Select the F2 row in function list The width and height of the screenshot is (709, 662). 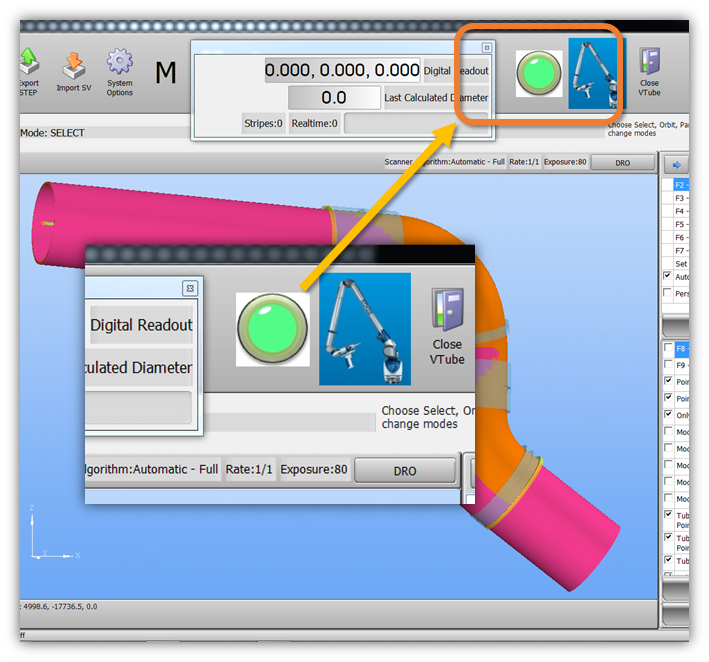click(x=685, y=185)
